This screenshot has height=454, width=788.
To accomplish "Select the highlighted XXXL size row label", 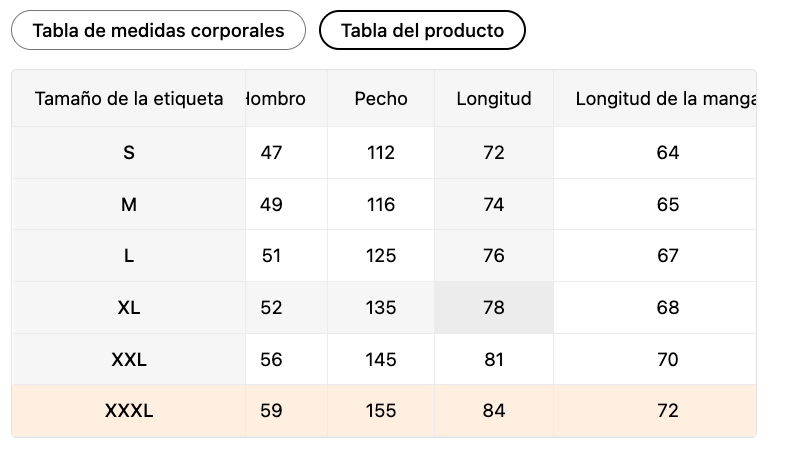I will [129, 411].
